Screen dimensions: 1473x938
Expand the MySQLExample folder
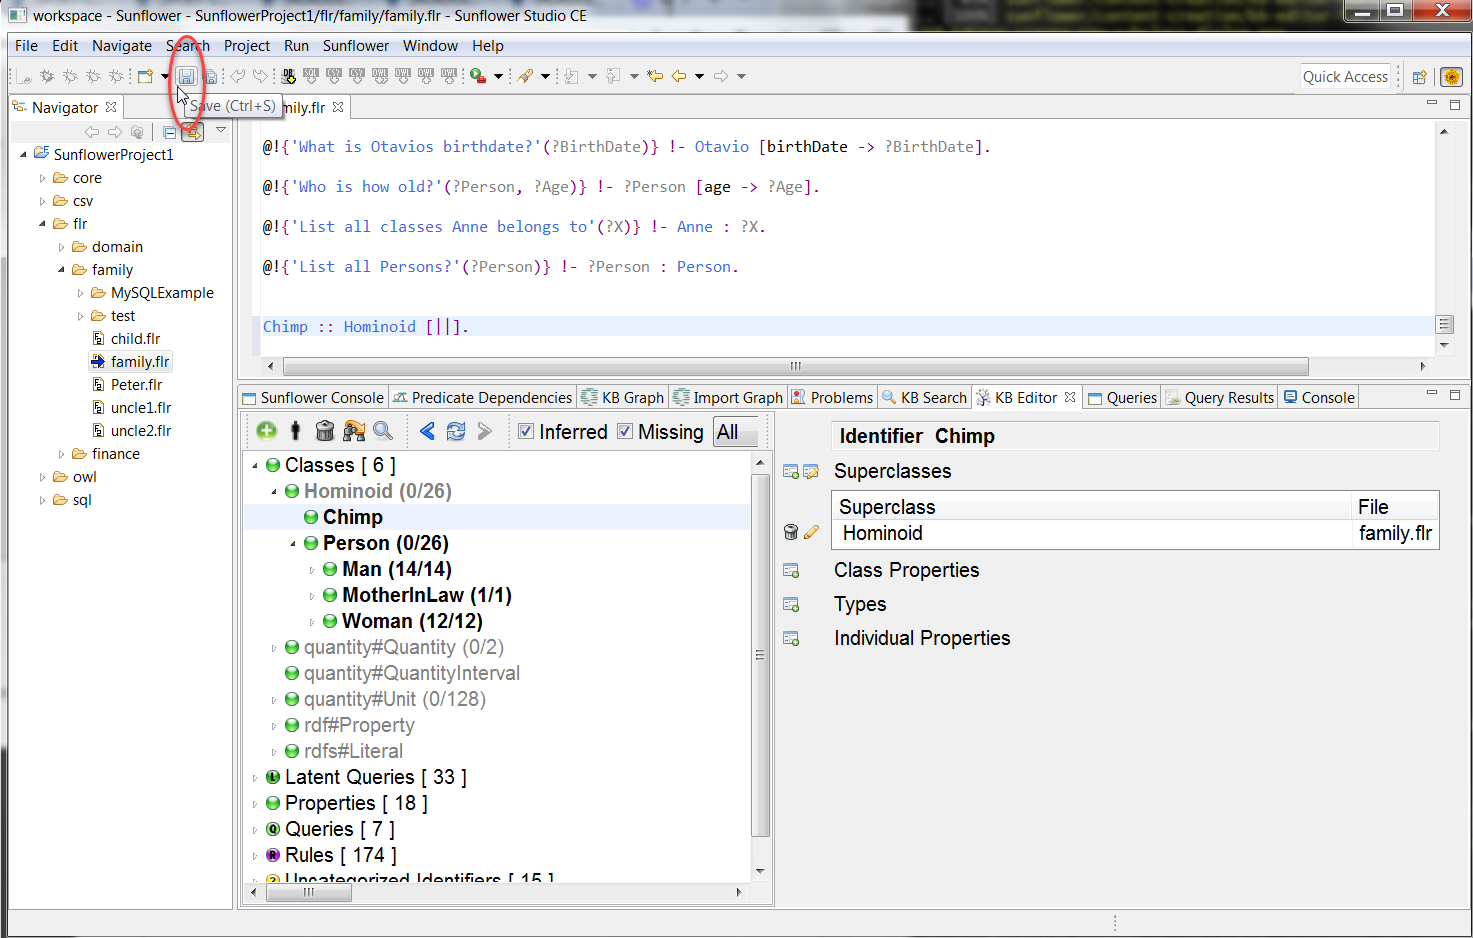80,293
